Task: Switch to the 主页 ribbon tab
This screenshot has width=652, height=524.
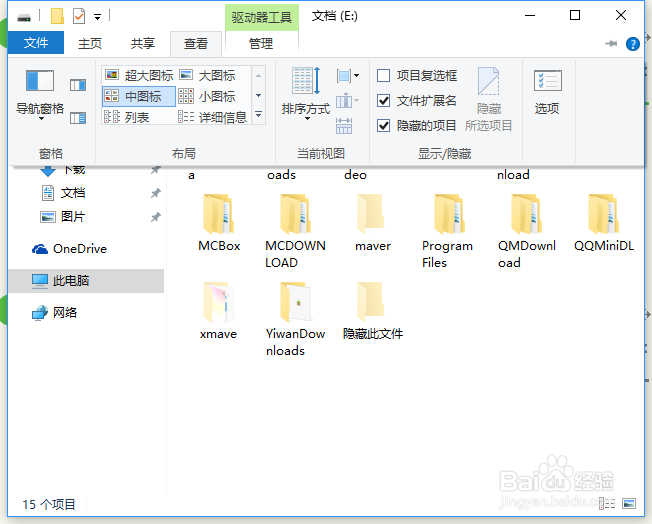Action: click(x=90, y=43)
